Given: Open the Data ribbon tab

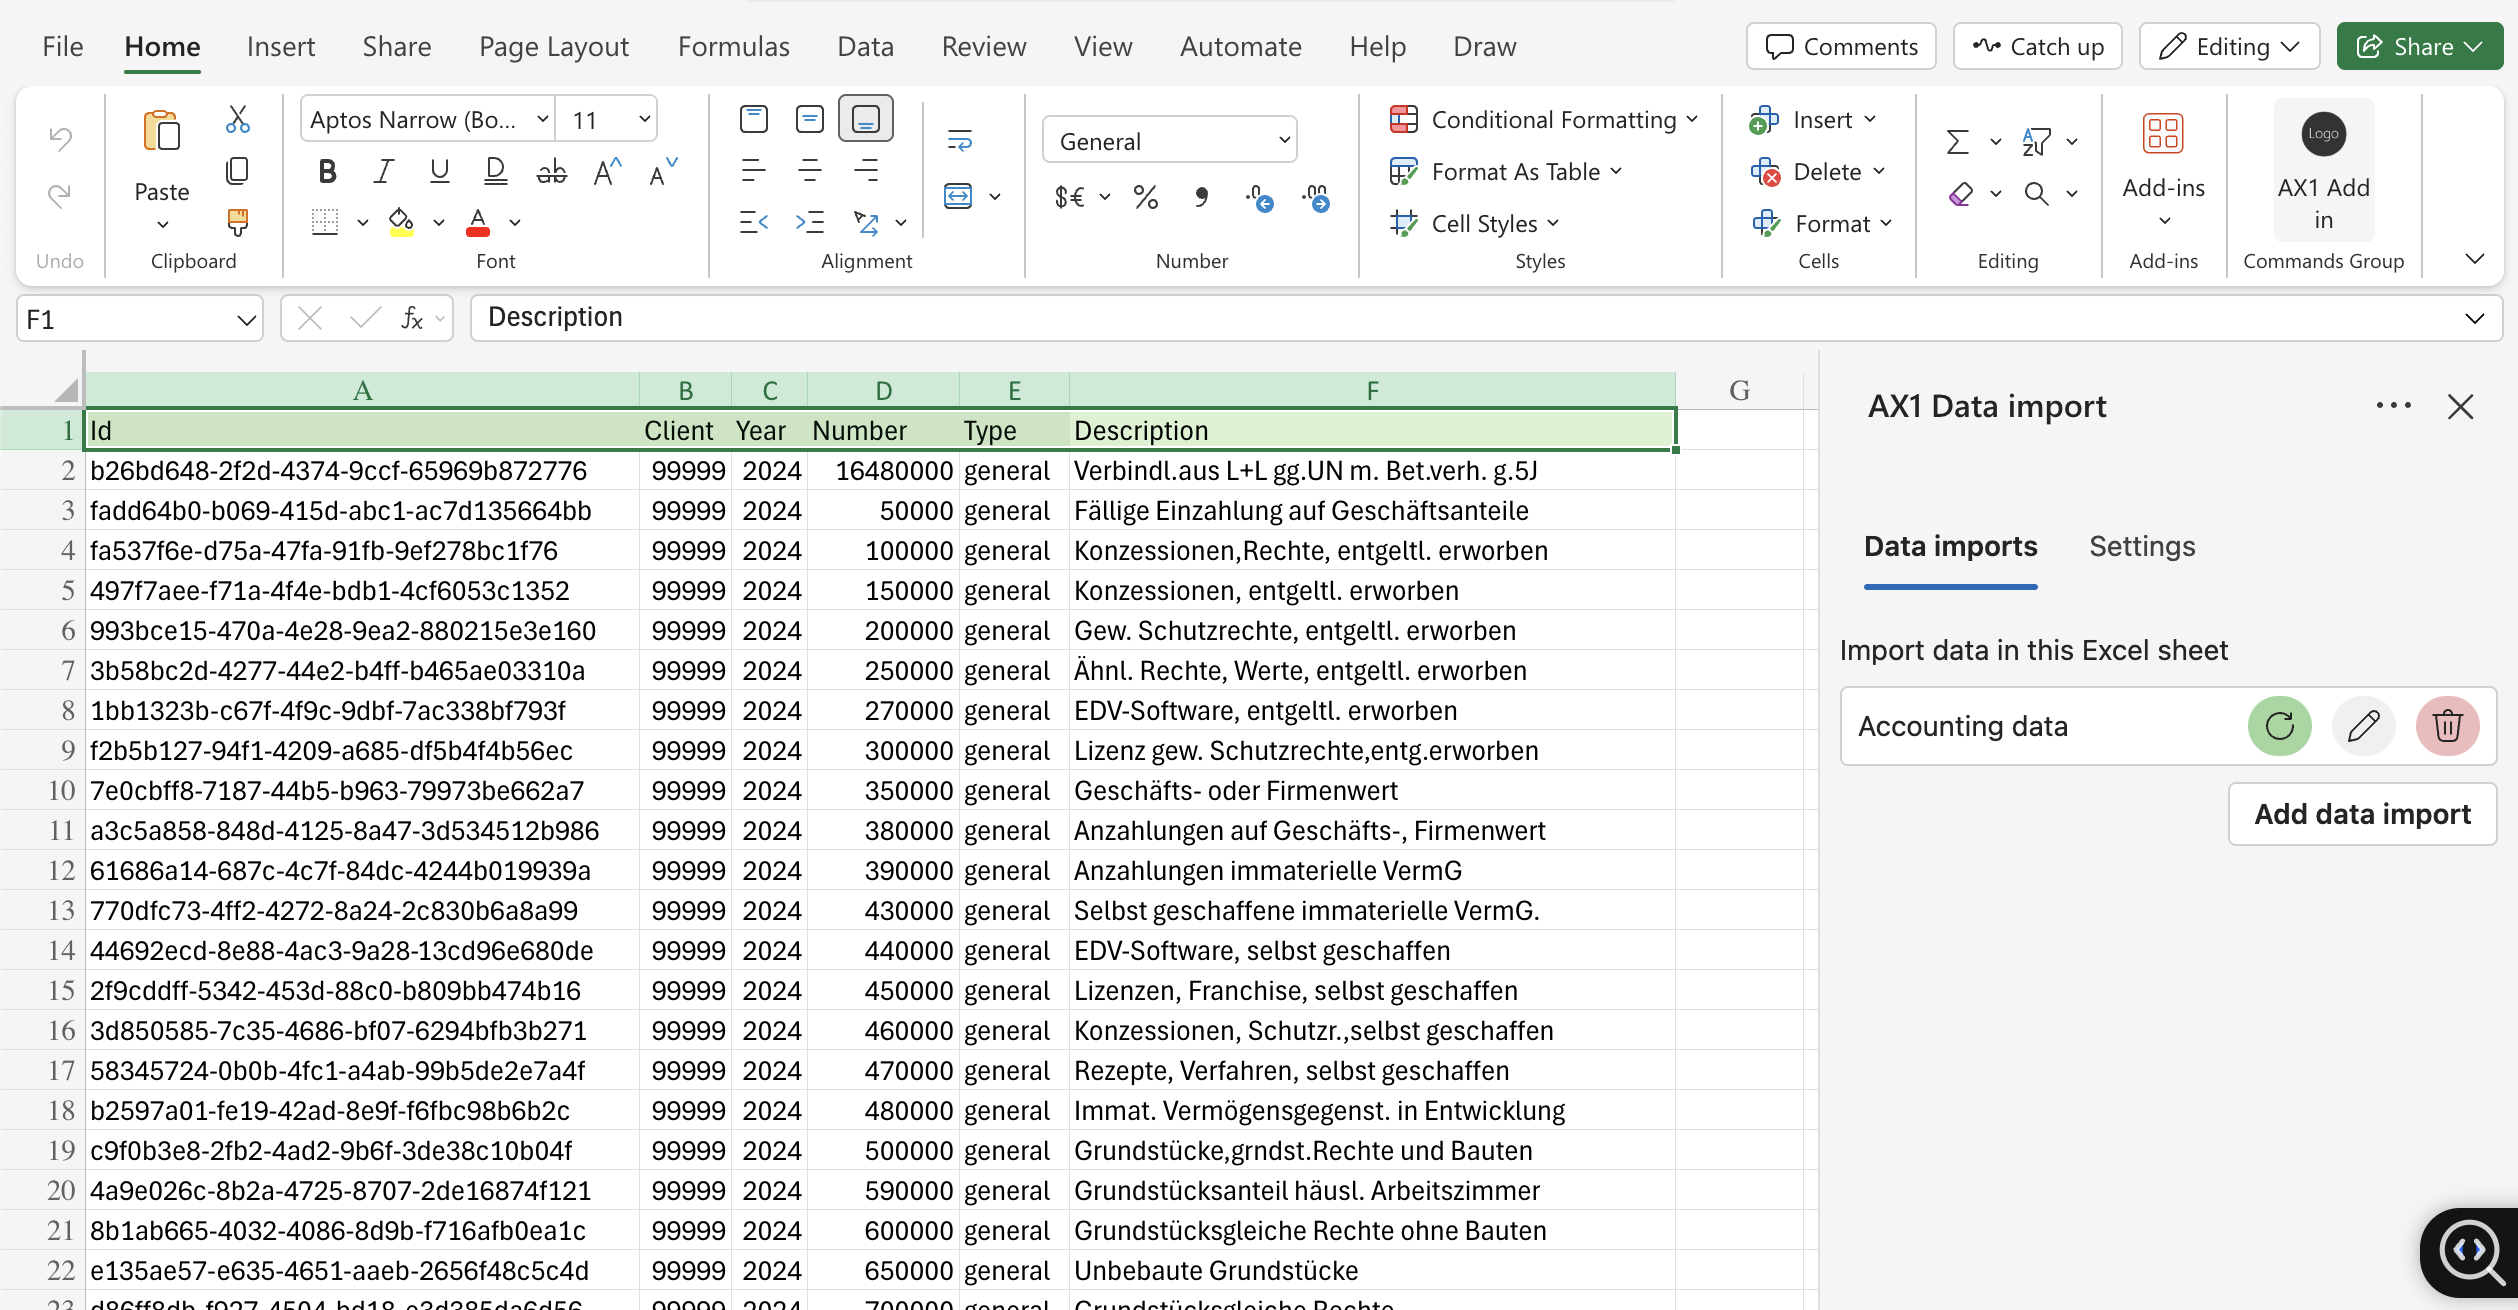Looking at the screenshot, I should (x=866, y=47).
